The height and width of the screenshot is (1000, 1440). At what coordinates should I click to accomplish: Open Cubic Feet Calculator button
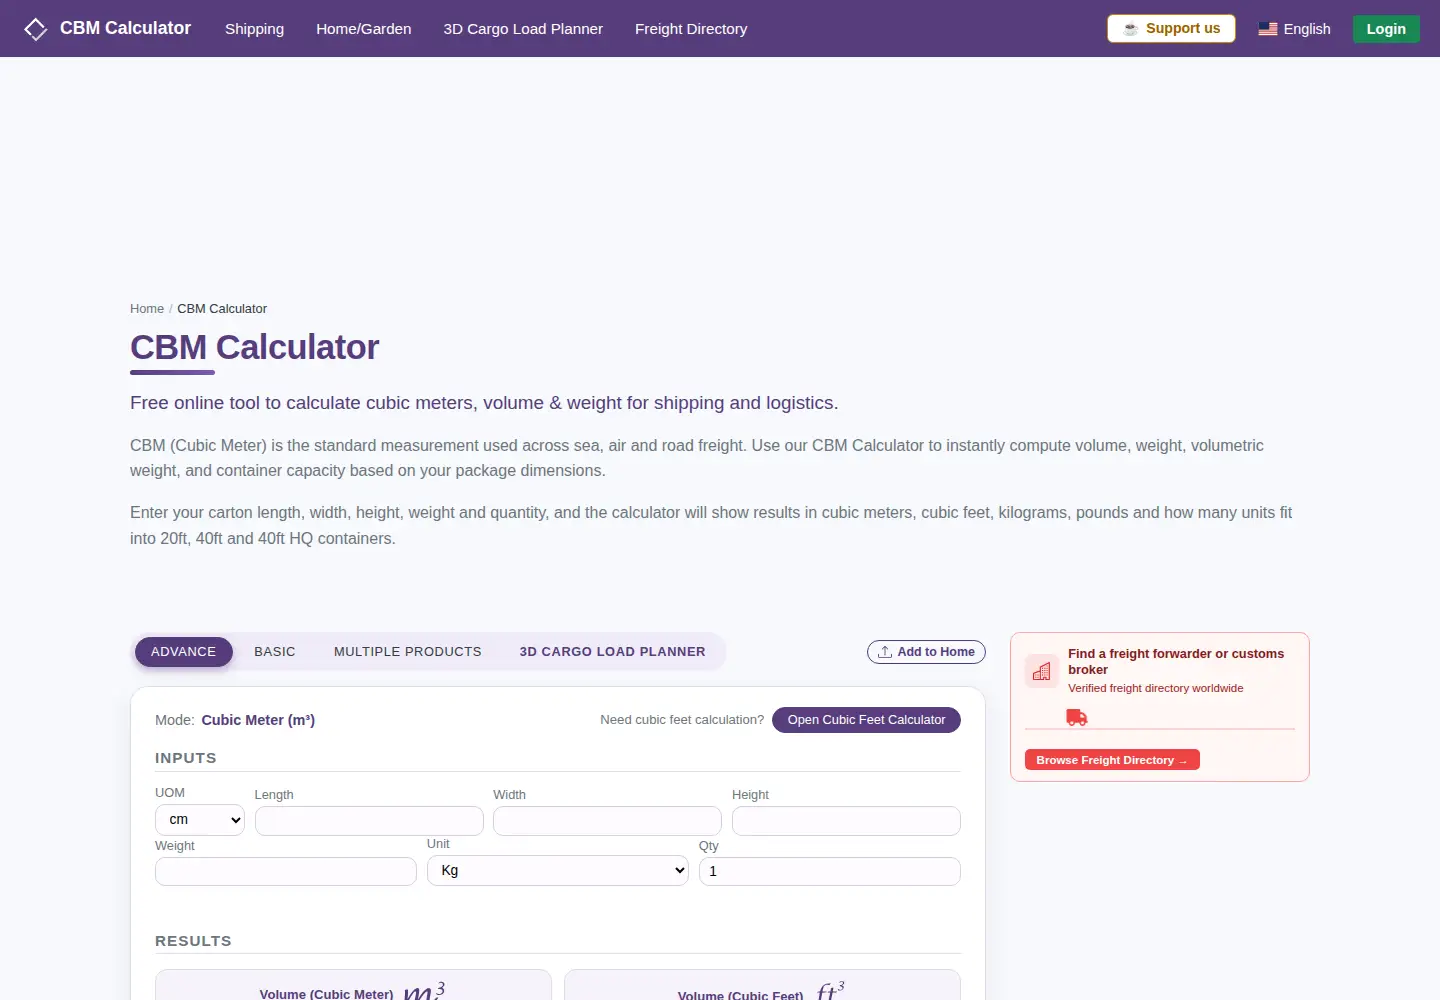pos(866,720)
